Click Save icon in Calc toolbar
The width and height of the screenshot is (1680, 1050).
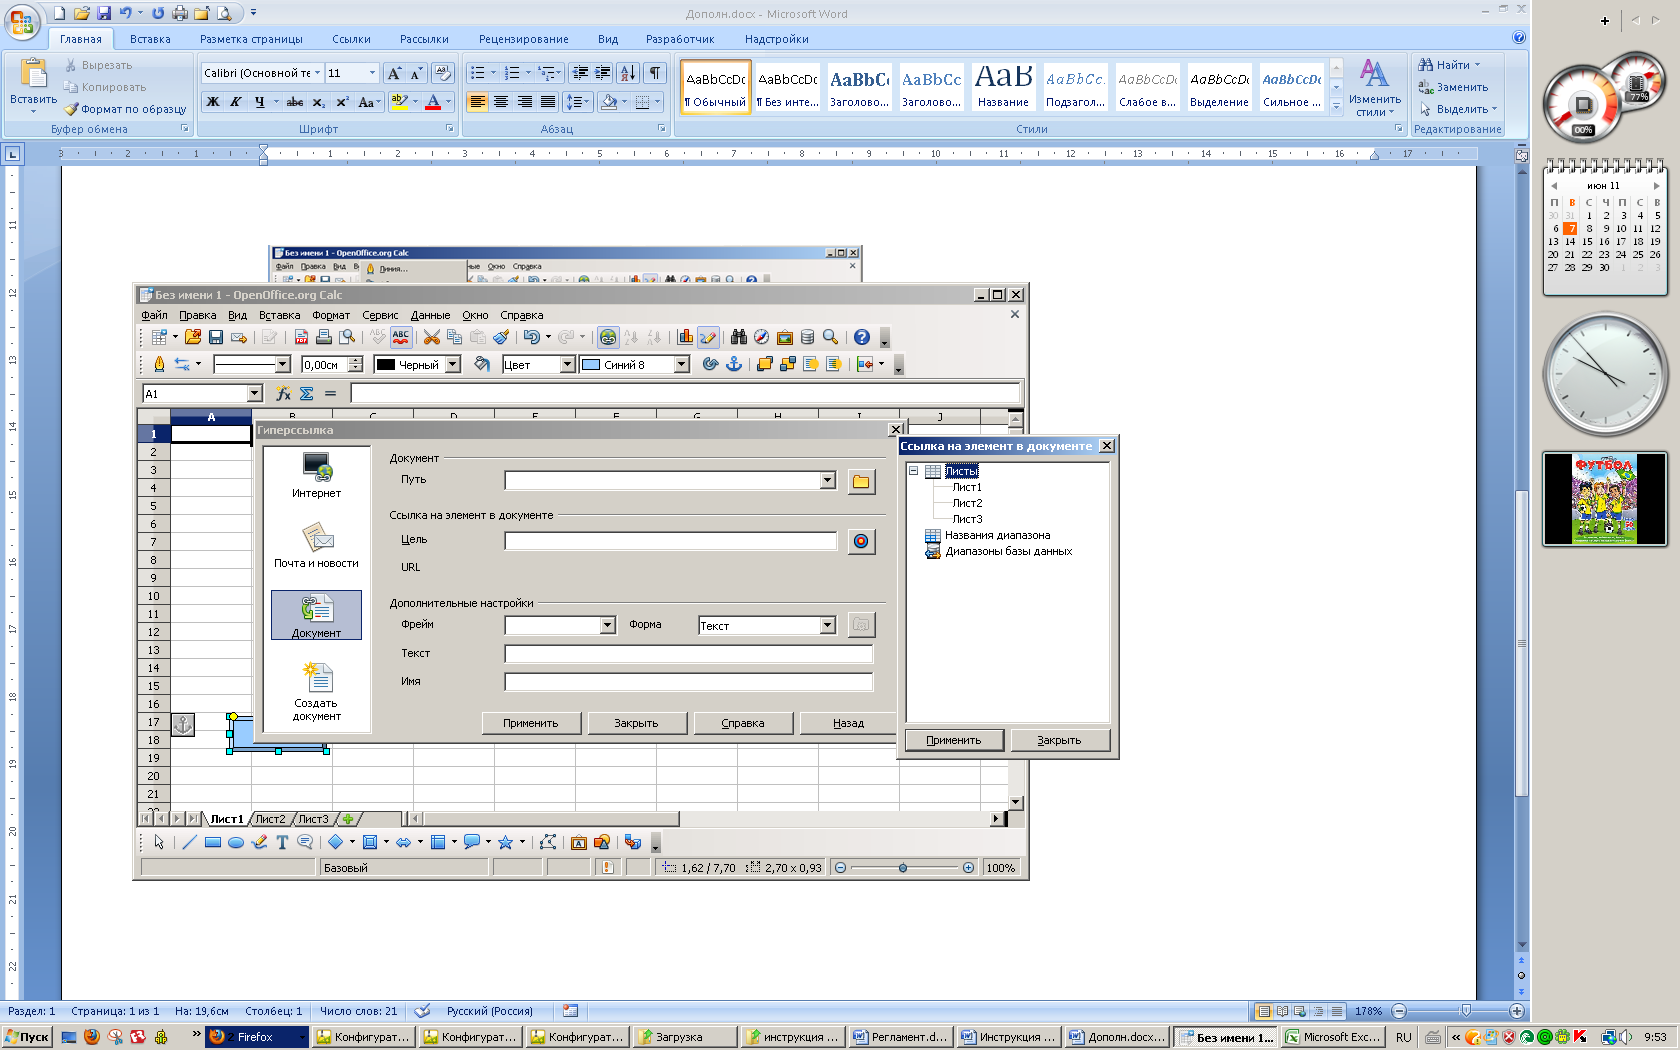216,337
